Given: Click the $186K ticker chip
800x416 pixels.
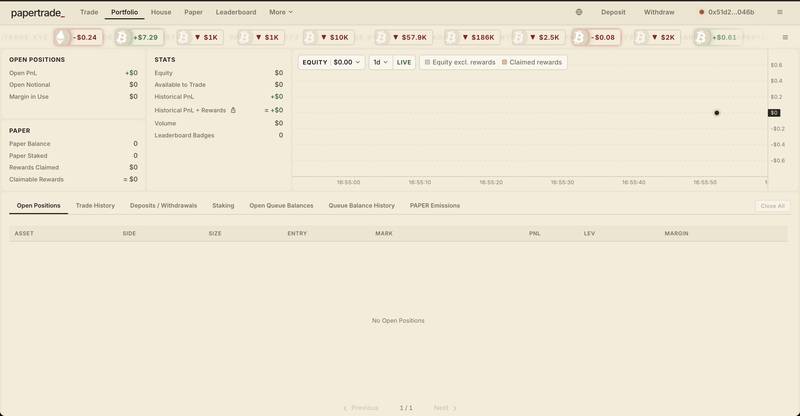Looking at the screenshot, I should [472, 37].
